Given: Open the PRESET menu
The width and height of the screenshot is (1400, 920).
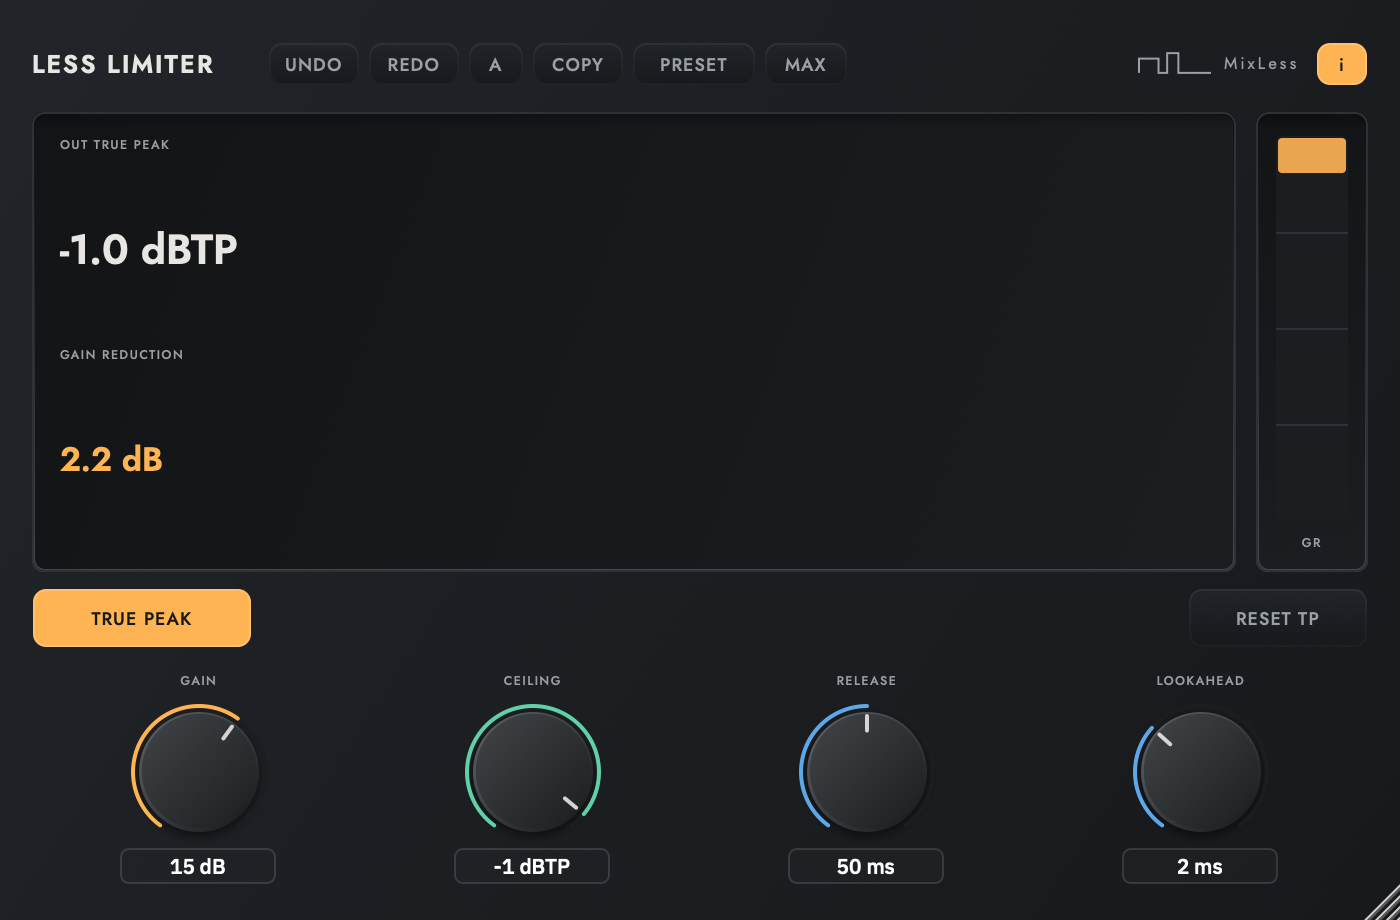Looking at the screenshot, I should pyautogui.click(x=694, y=65).
